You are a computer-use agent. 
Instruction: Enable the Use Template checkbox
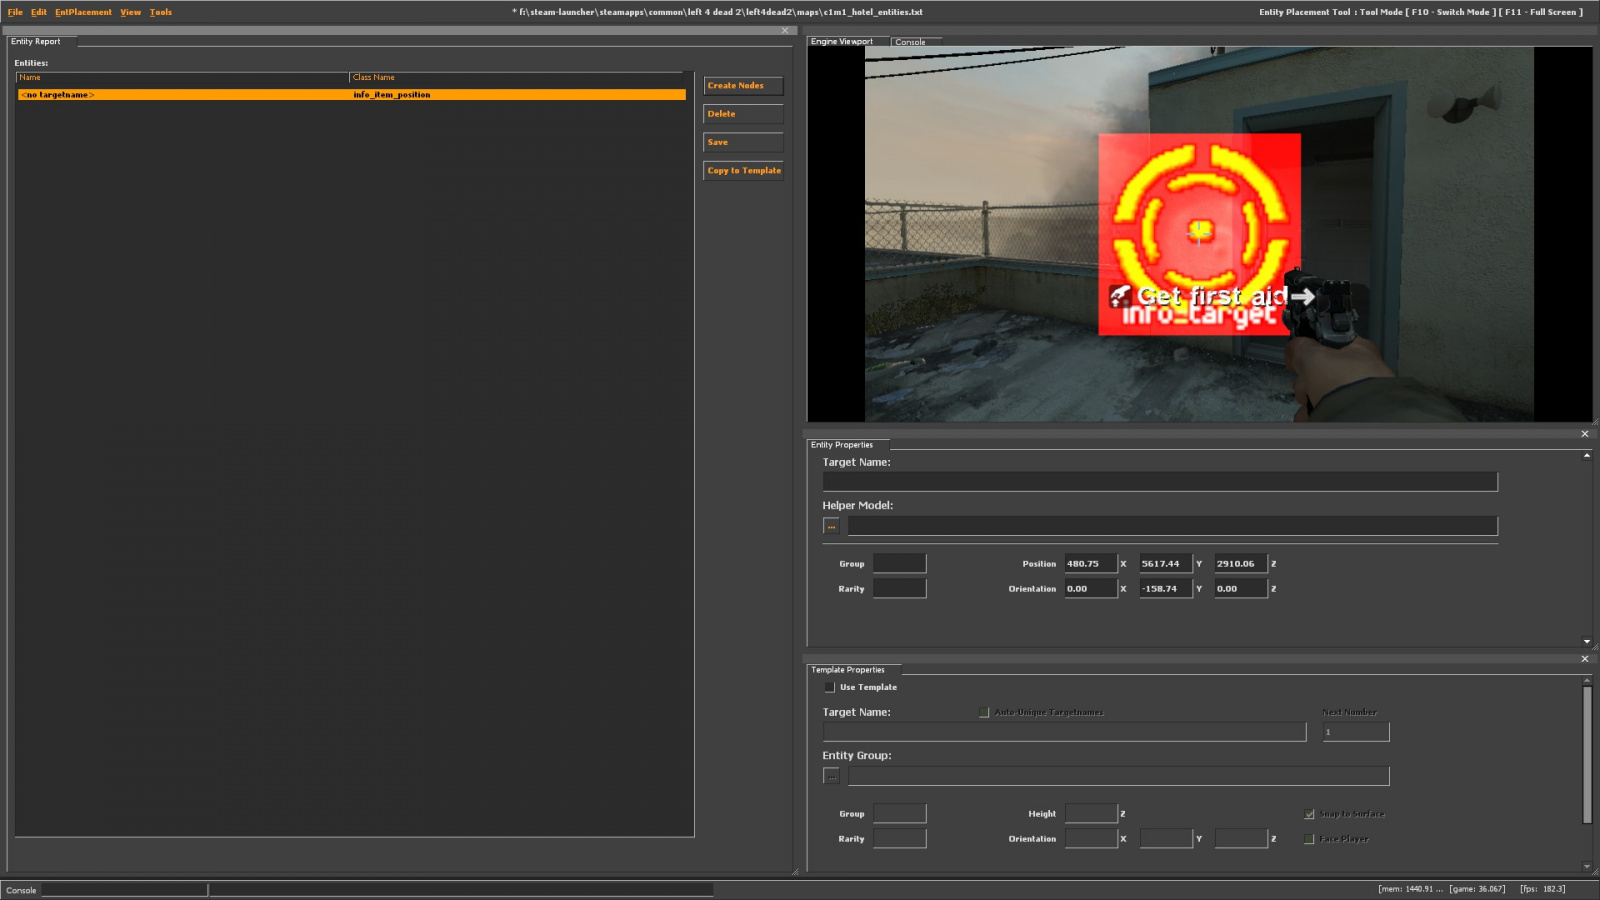point(830,687)
